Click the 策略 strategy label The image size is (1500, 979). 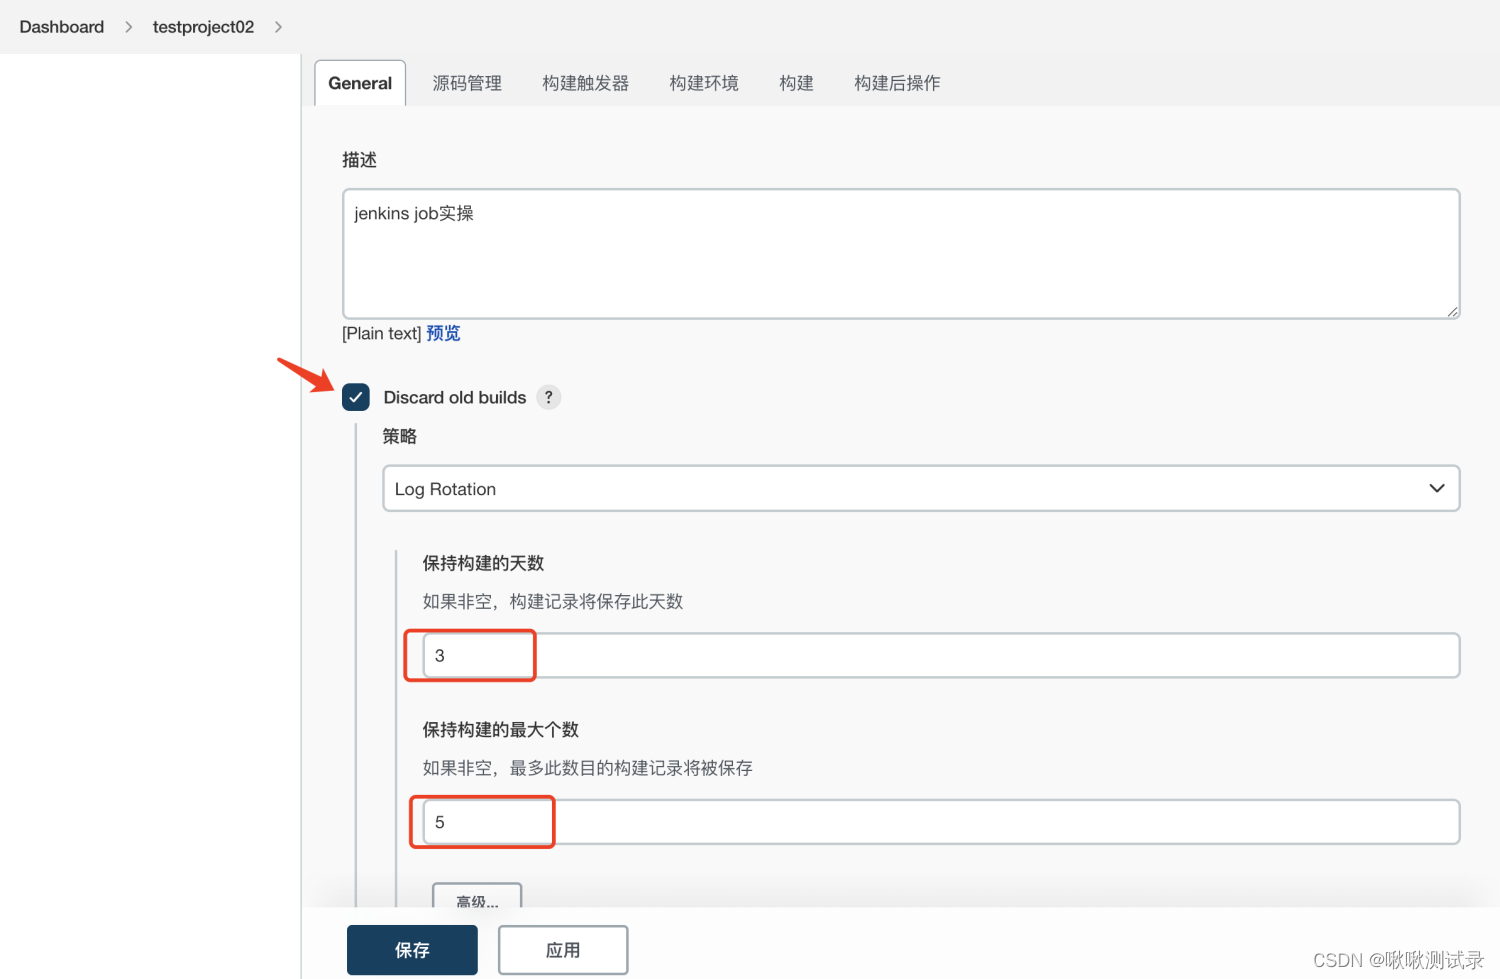[400, 436]
